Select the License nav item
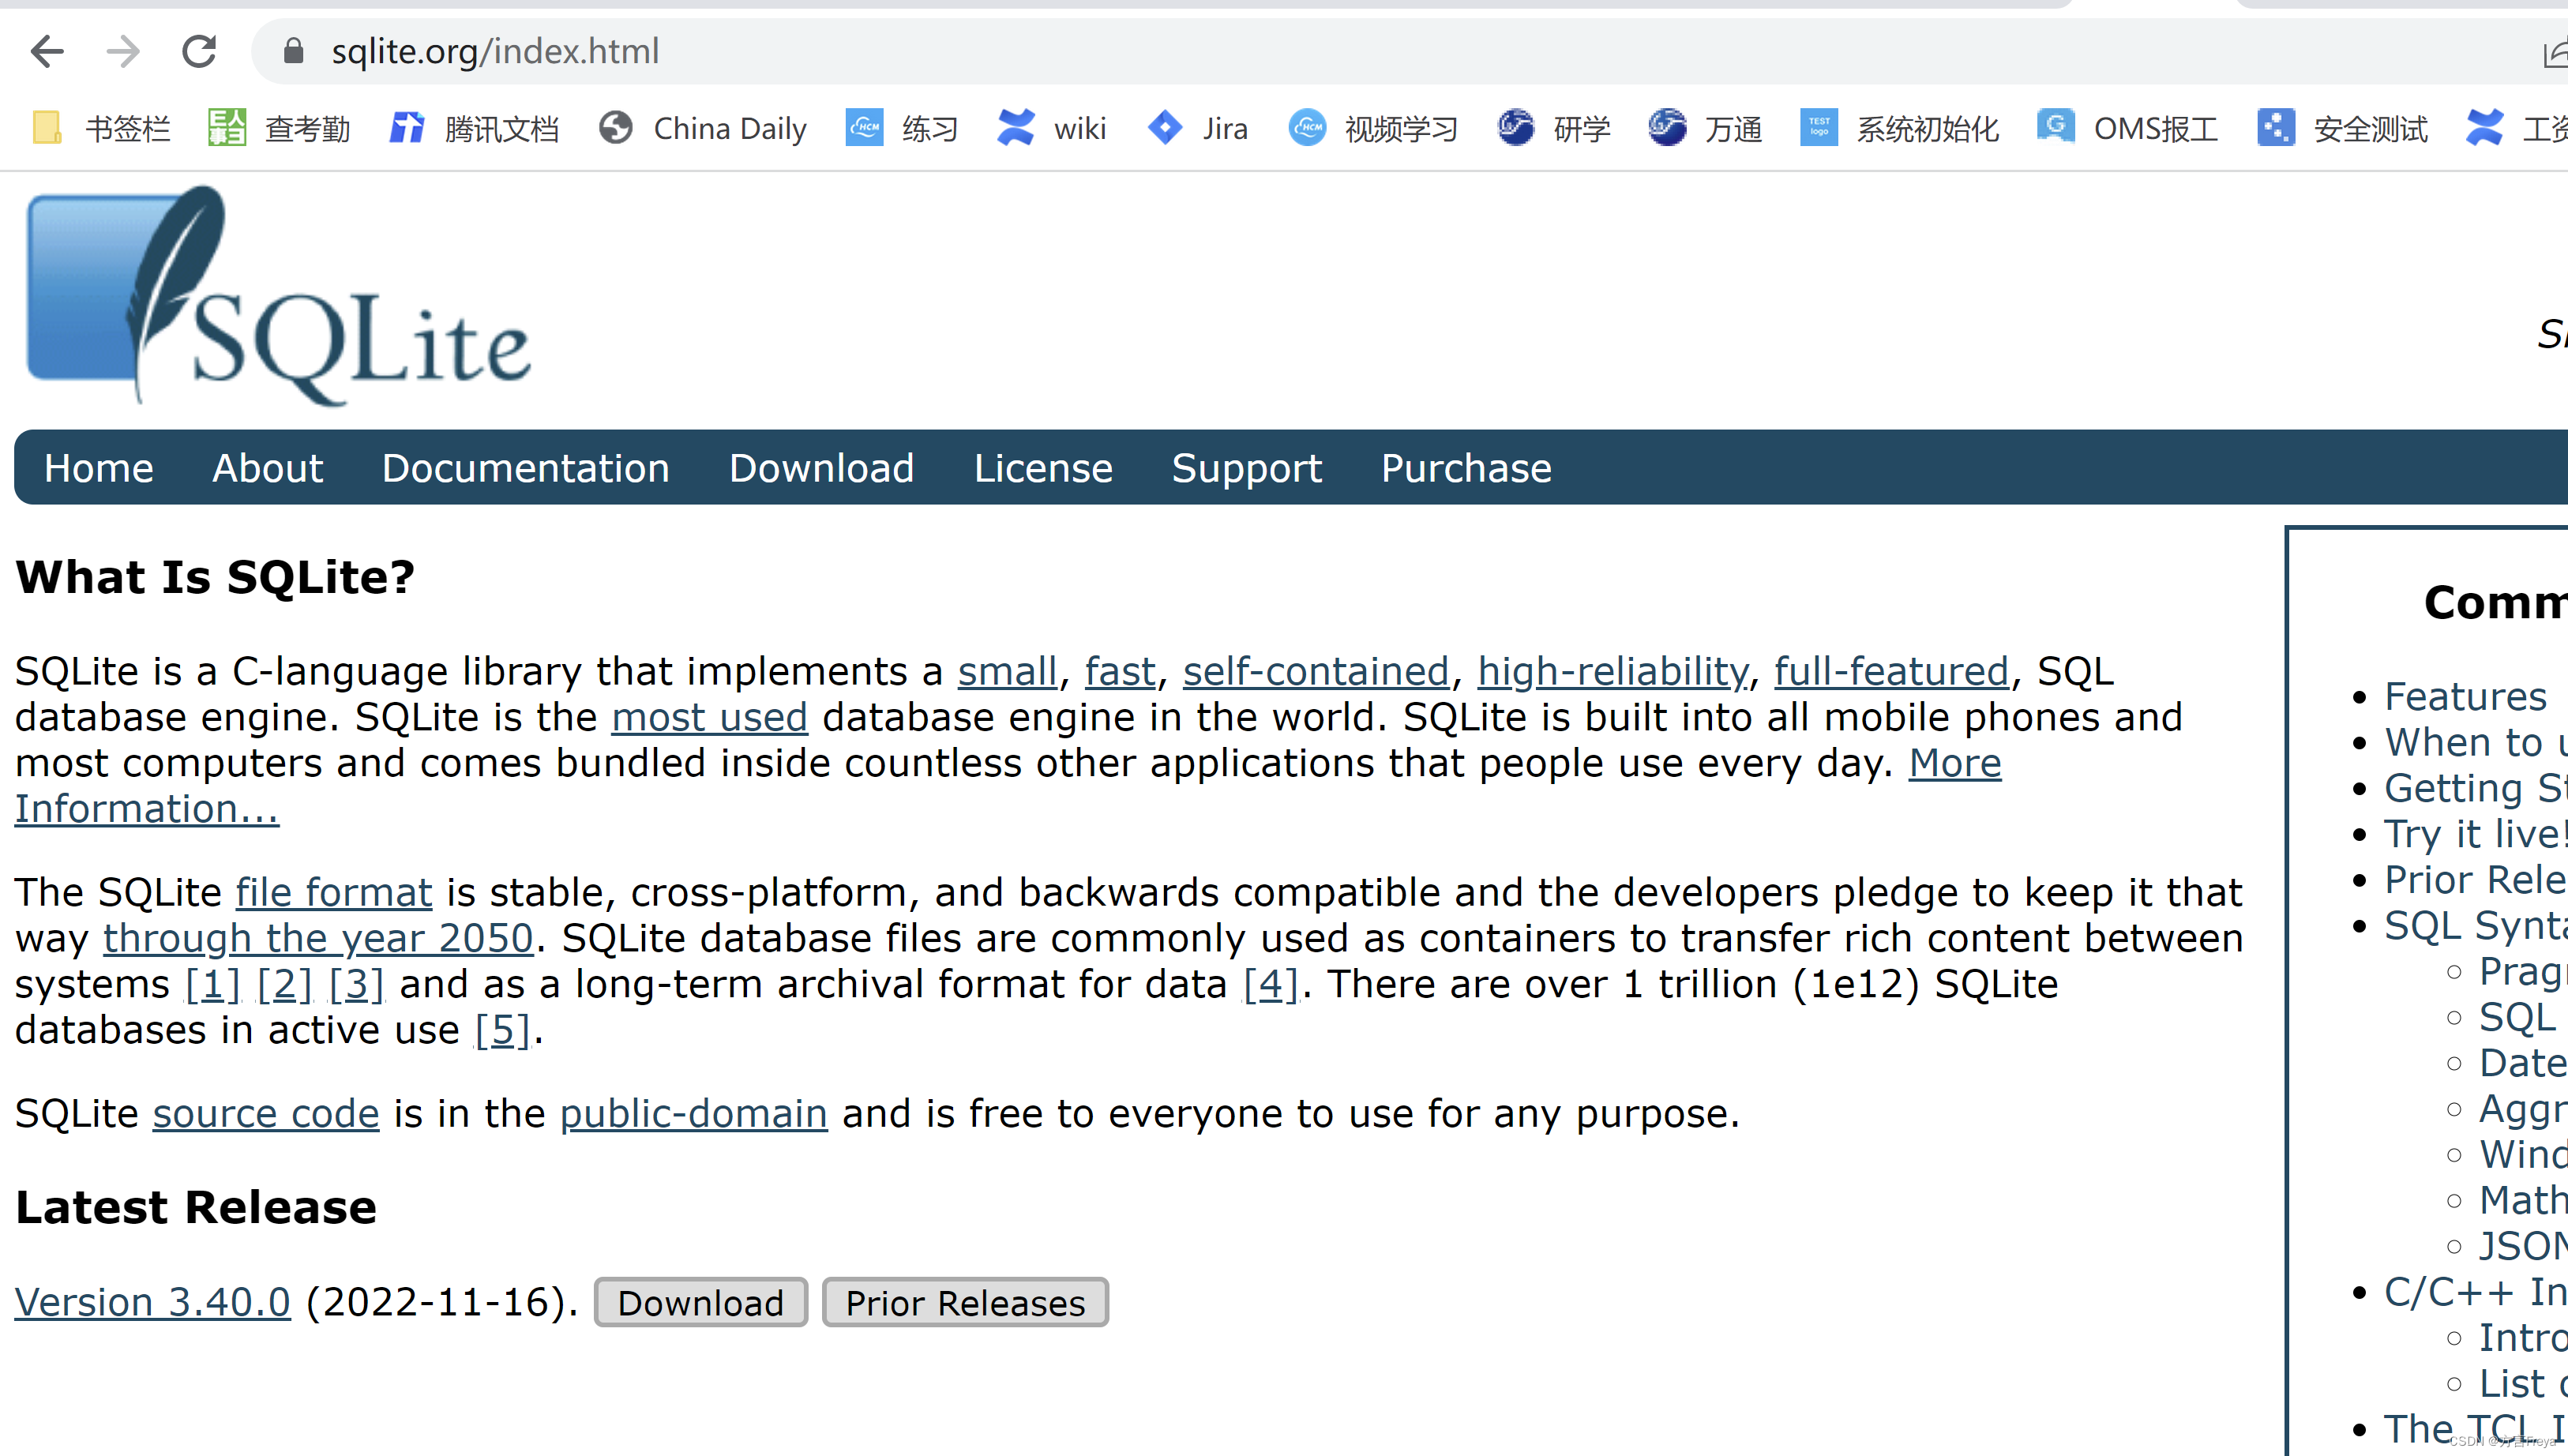The height and width of the screenshot is (1456, 2568). coord(1043,467)
